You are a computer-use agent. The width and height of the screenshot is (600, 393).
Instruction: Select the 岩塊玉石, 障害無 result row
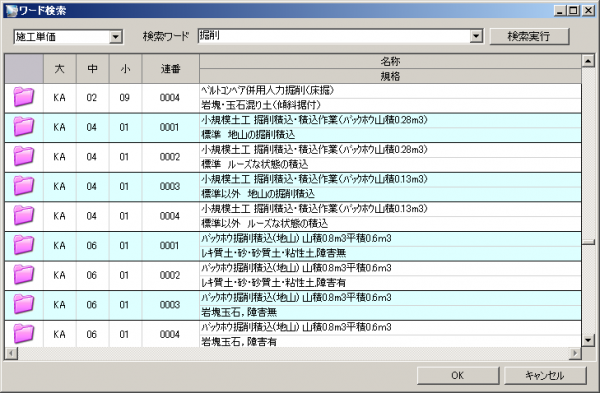[x=293, y=305]
